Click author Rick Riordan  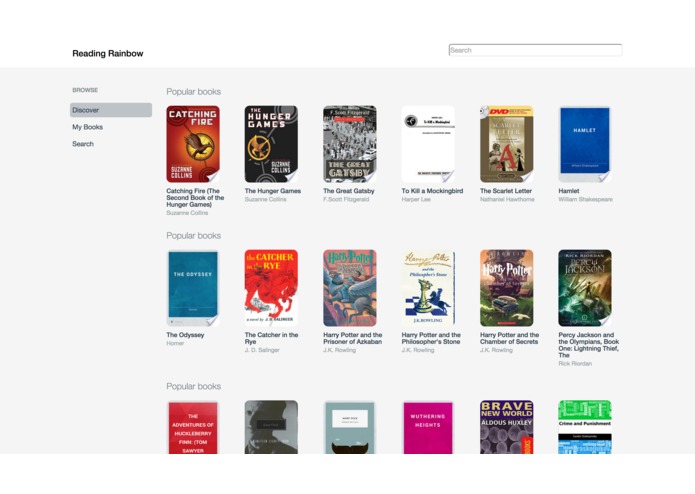(x=575, y=364)
